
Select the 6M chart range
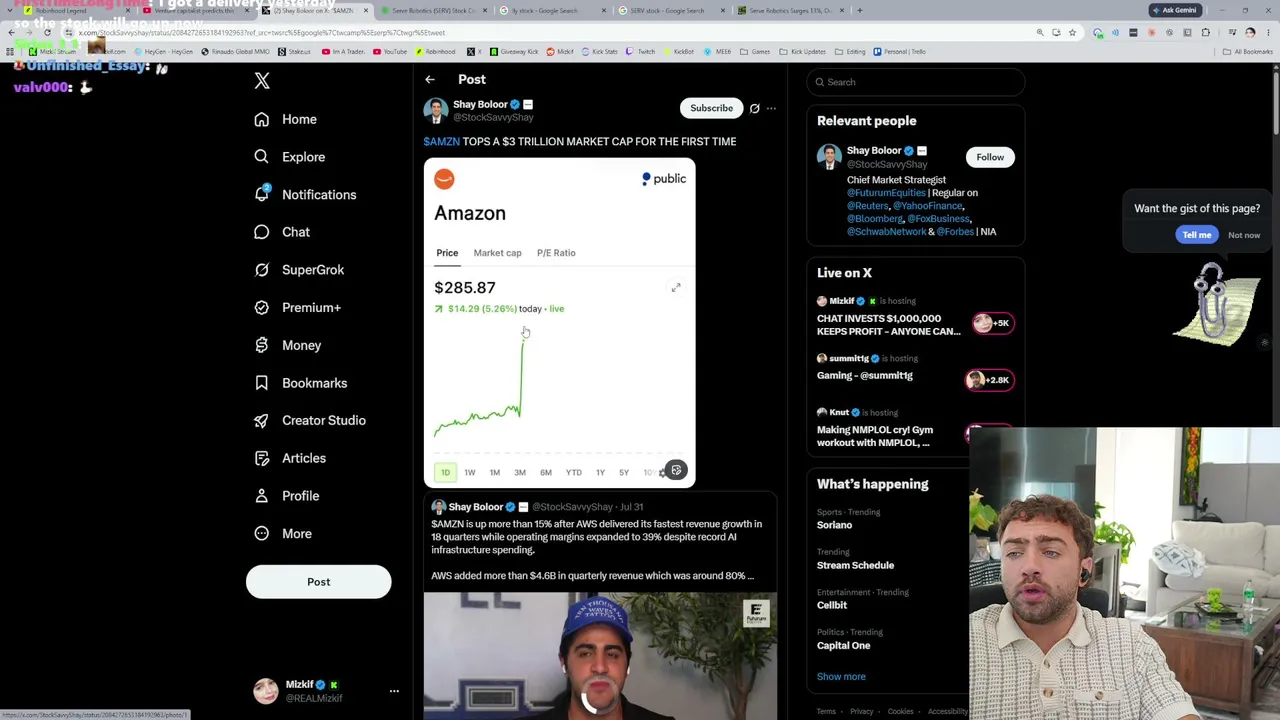(x=546, y=472)
